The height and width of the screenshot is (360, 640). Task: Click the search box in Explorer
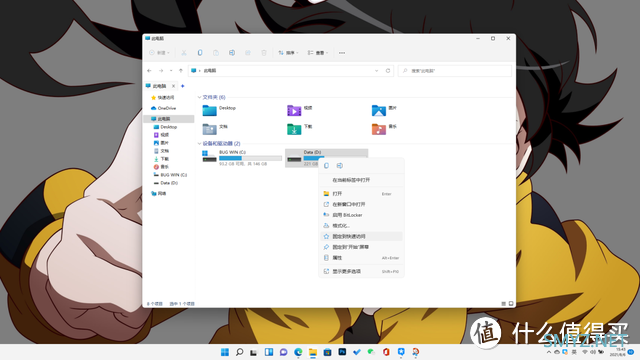coord(455,71)
